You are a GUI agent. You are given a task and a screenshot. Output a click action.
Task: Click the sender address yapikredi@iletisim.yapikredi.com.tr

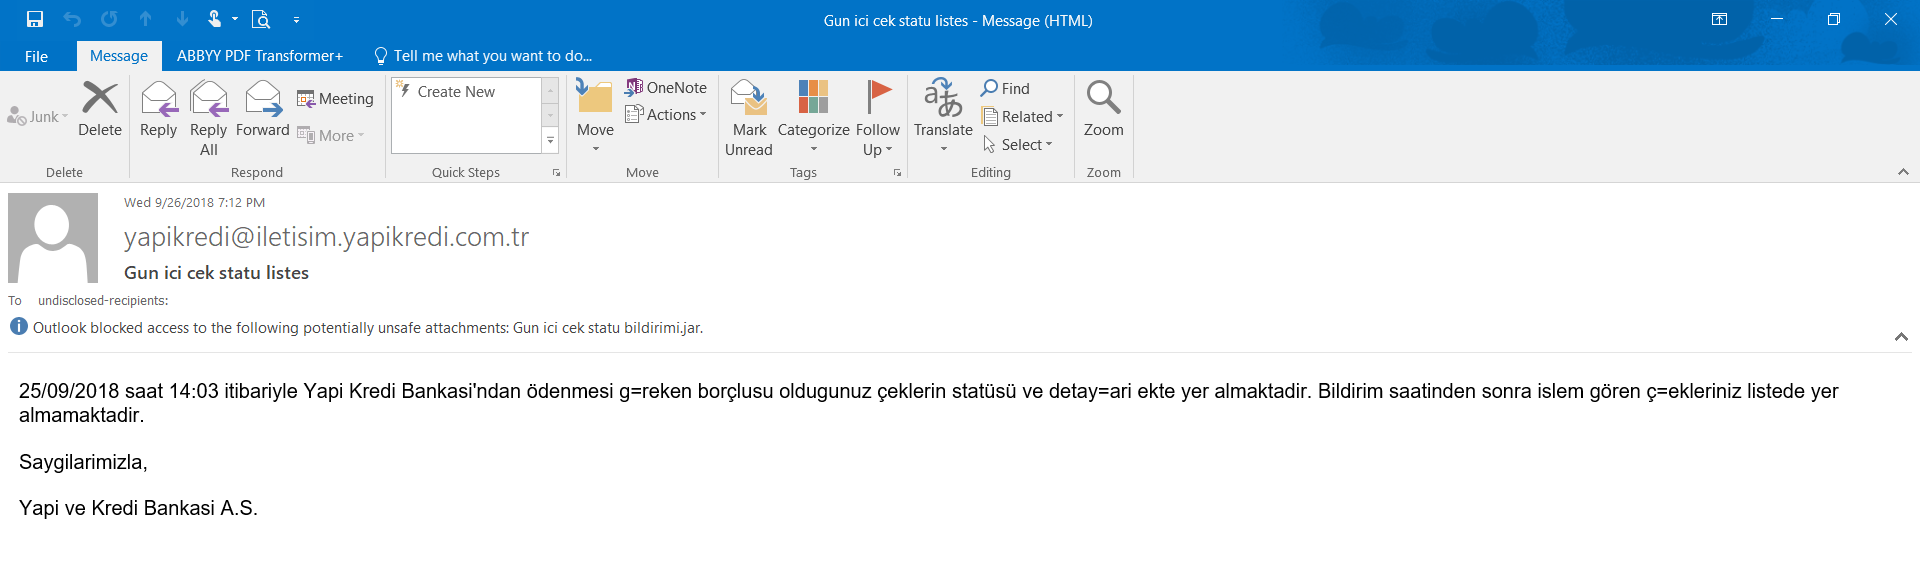[326, 237]
